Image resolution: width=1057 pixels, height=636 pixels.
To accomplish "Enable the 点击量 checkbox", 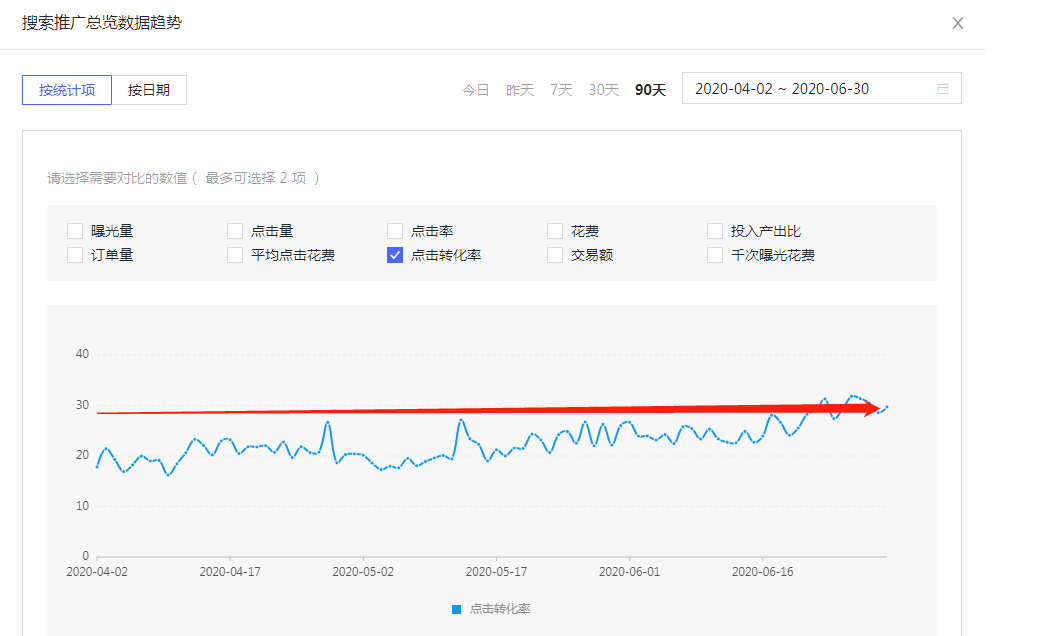I will coord(235,231).
